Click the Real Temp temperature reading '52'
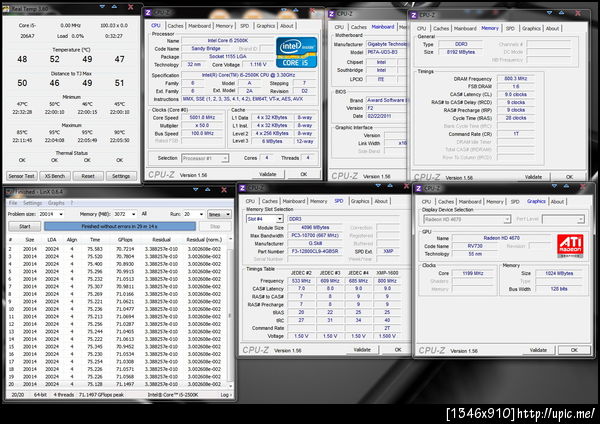The height and width of the screenshot is (424, 600). [x=55, y=59]
